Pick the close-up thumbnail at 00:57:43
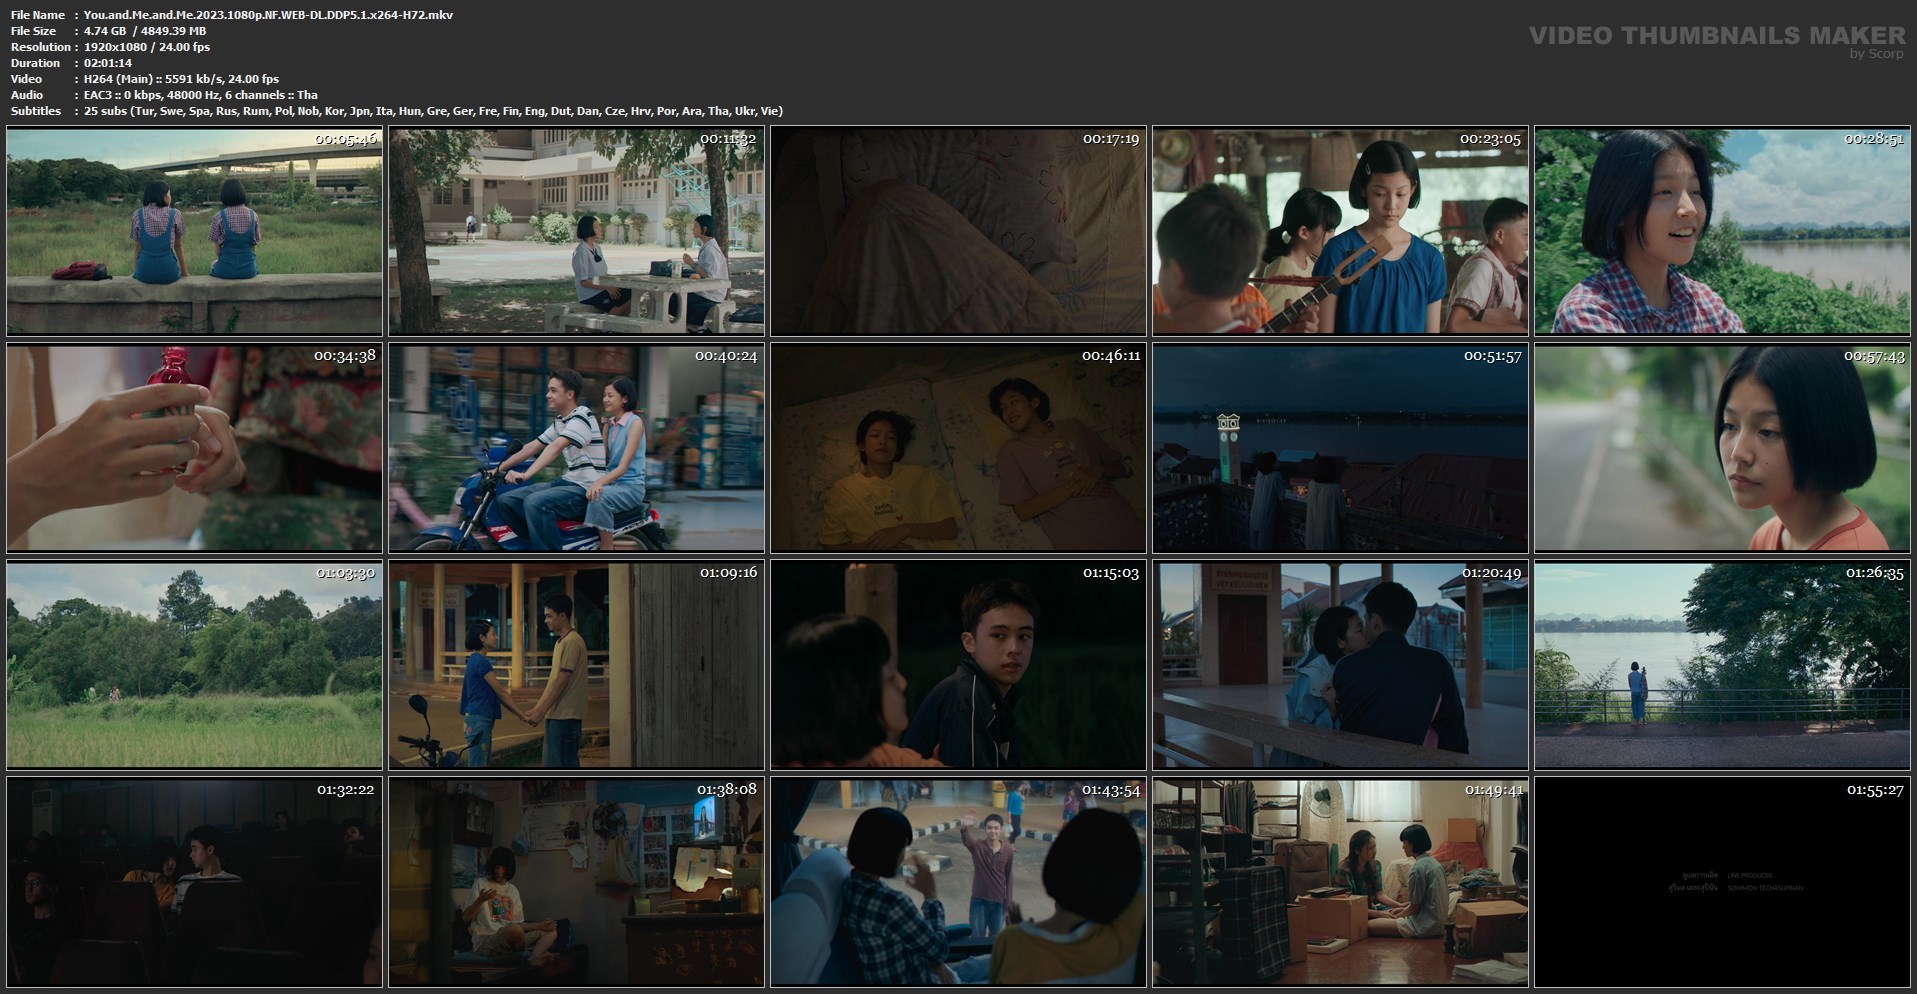Image resolution: width=1917 pixels, height=994 pixels. [1722, 448]
